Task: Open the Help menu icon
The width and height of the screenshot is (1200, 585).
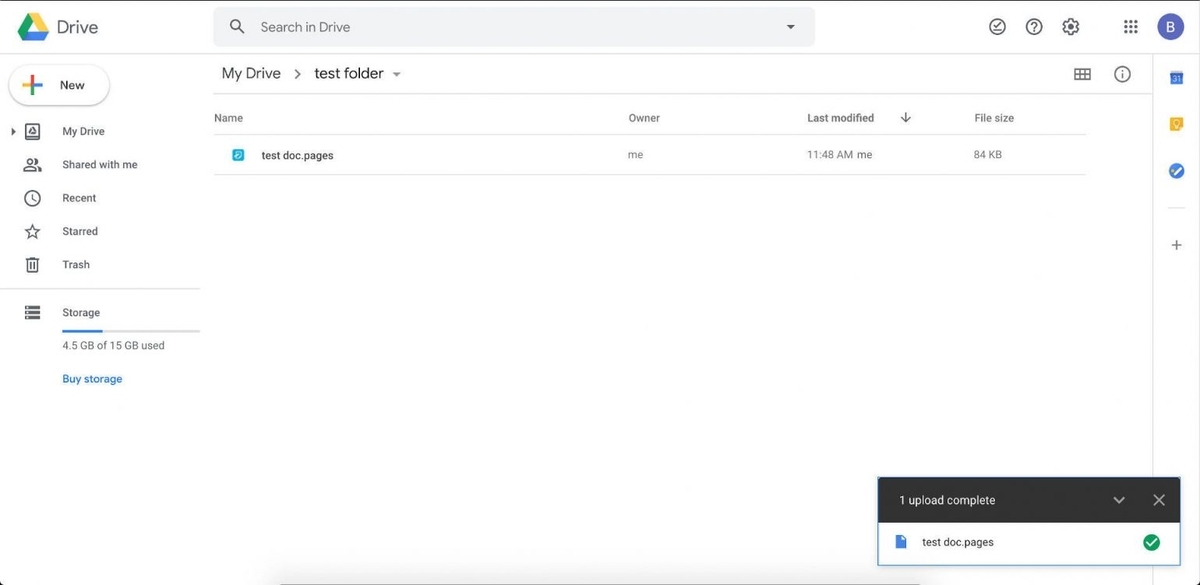Action: tap(1033, 26)
